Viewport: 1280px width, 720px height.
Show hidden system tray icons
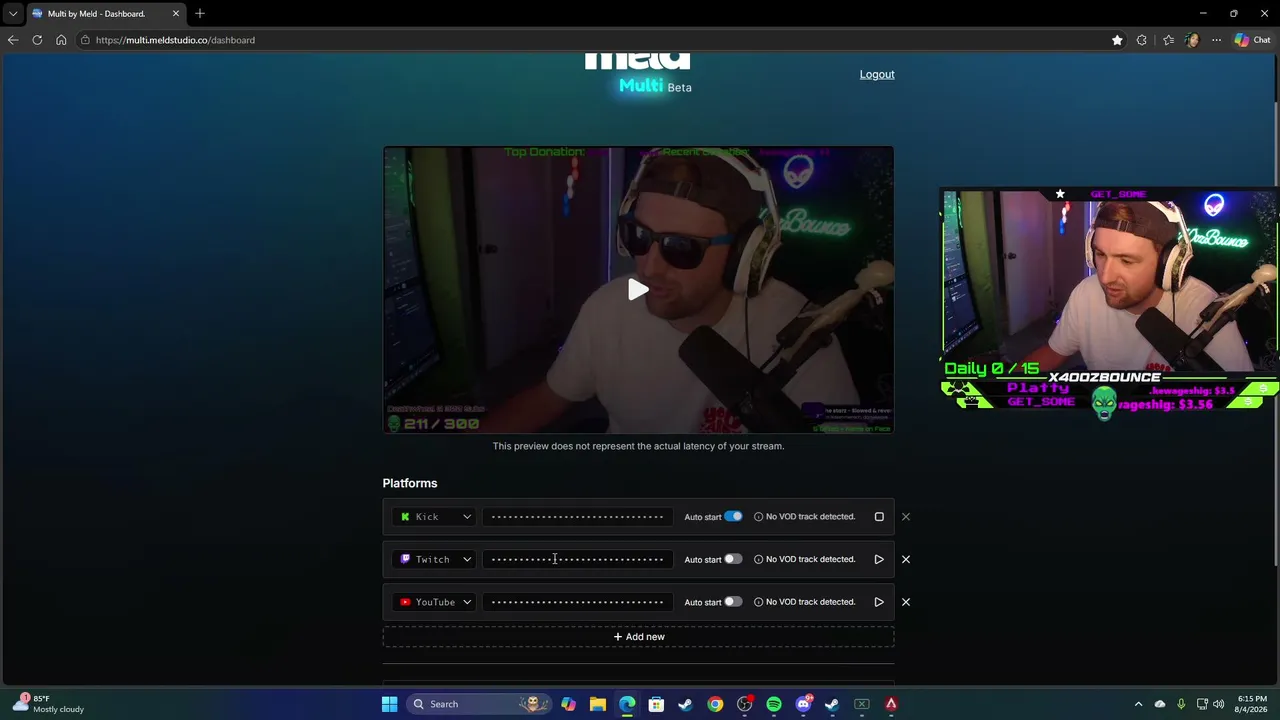(x=1138, y=704)
